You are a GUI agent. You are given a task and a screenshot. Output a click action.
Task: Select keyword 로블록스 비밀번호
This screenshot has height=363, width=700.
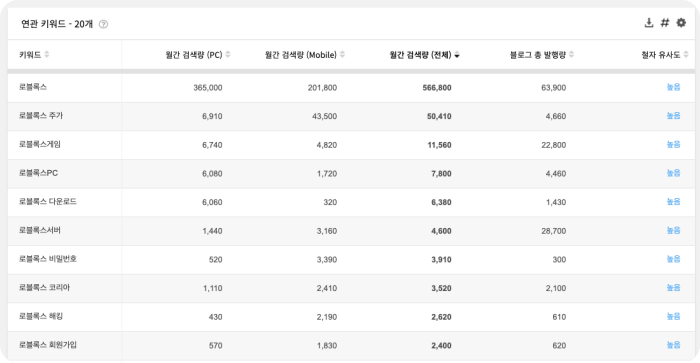48,259
